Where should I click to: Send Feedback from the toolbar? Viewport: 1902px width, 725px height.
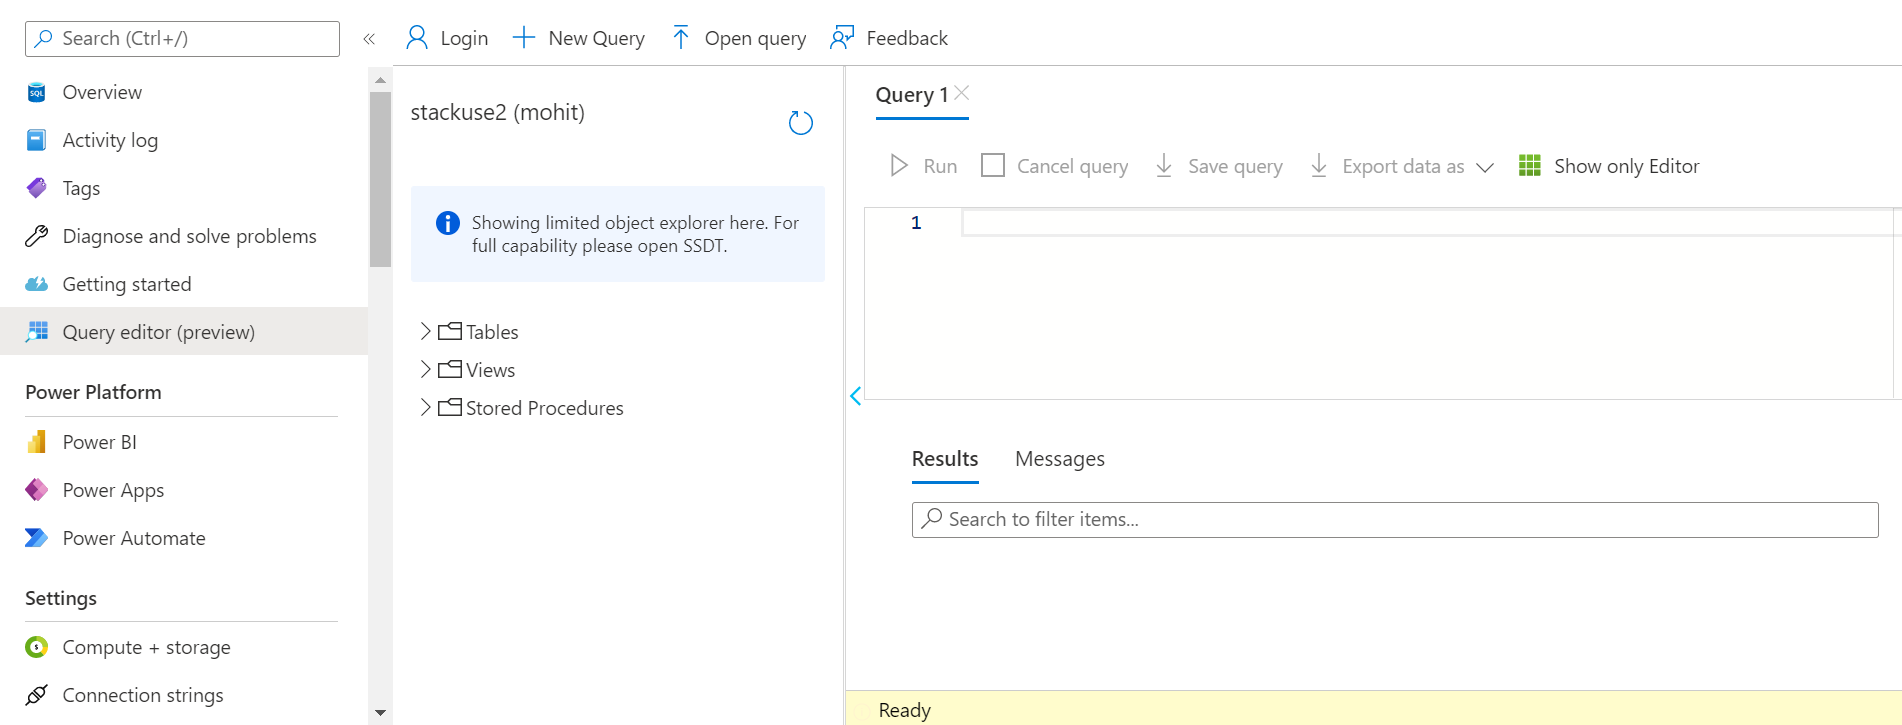click(889, 38)
